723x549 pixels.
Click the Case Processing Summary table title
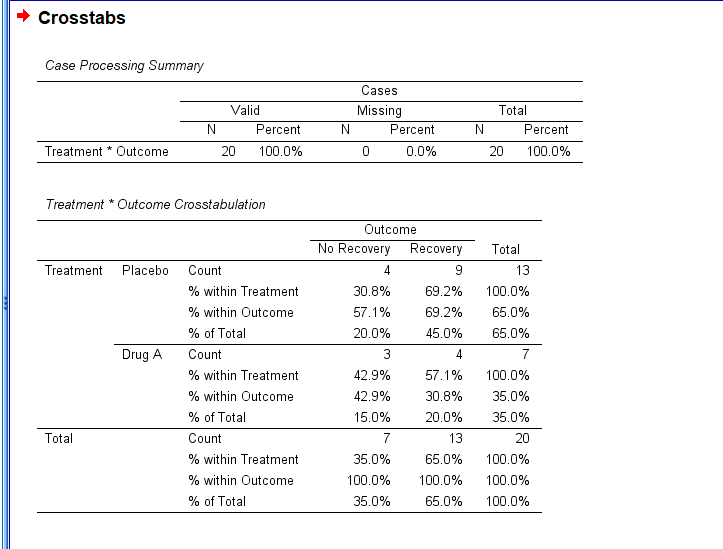(x=124, y=66)
